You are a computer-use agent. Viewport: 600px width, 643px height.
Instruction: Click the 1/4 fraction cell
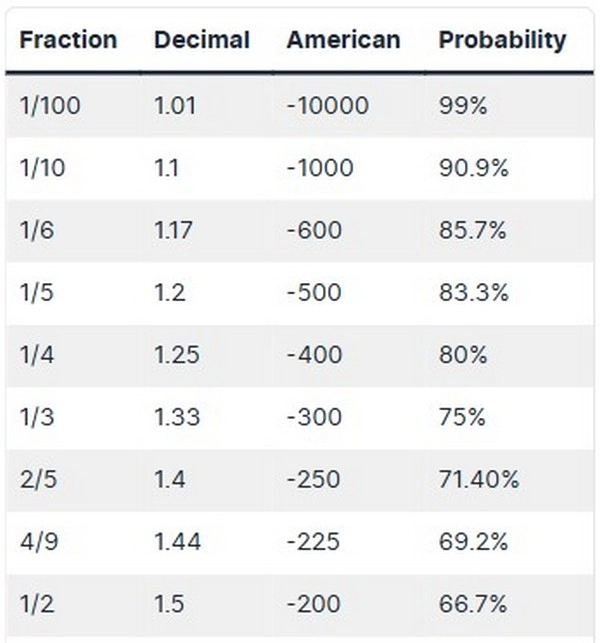pos(38,354)
